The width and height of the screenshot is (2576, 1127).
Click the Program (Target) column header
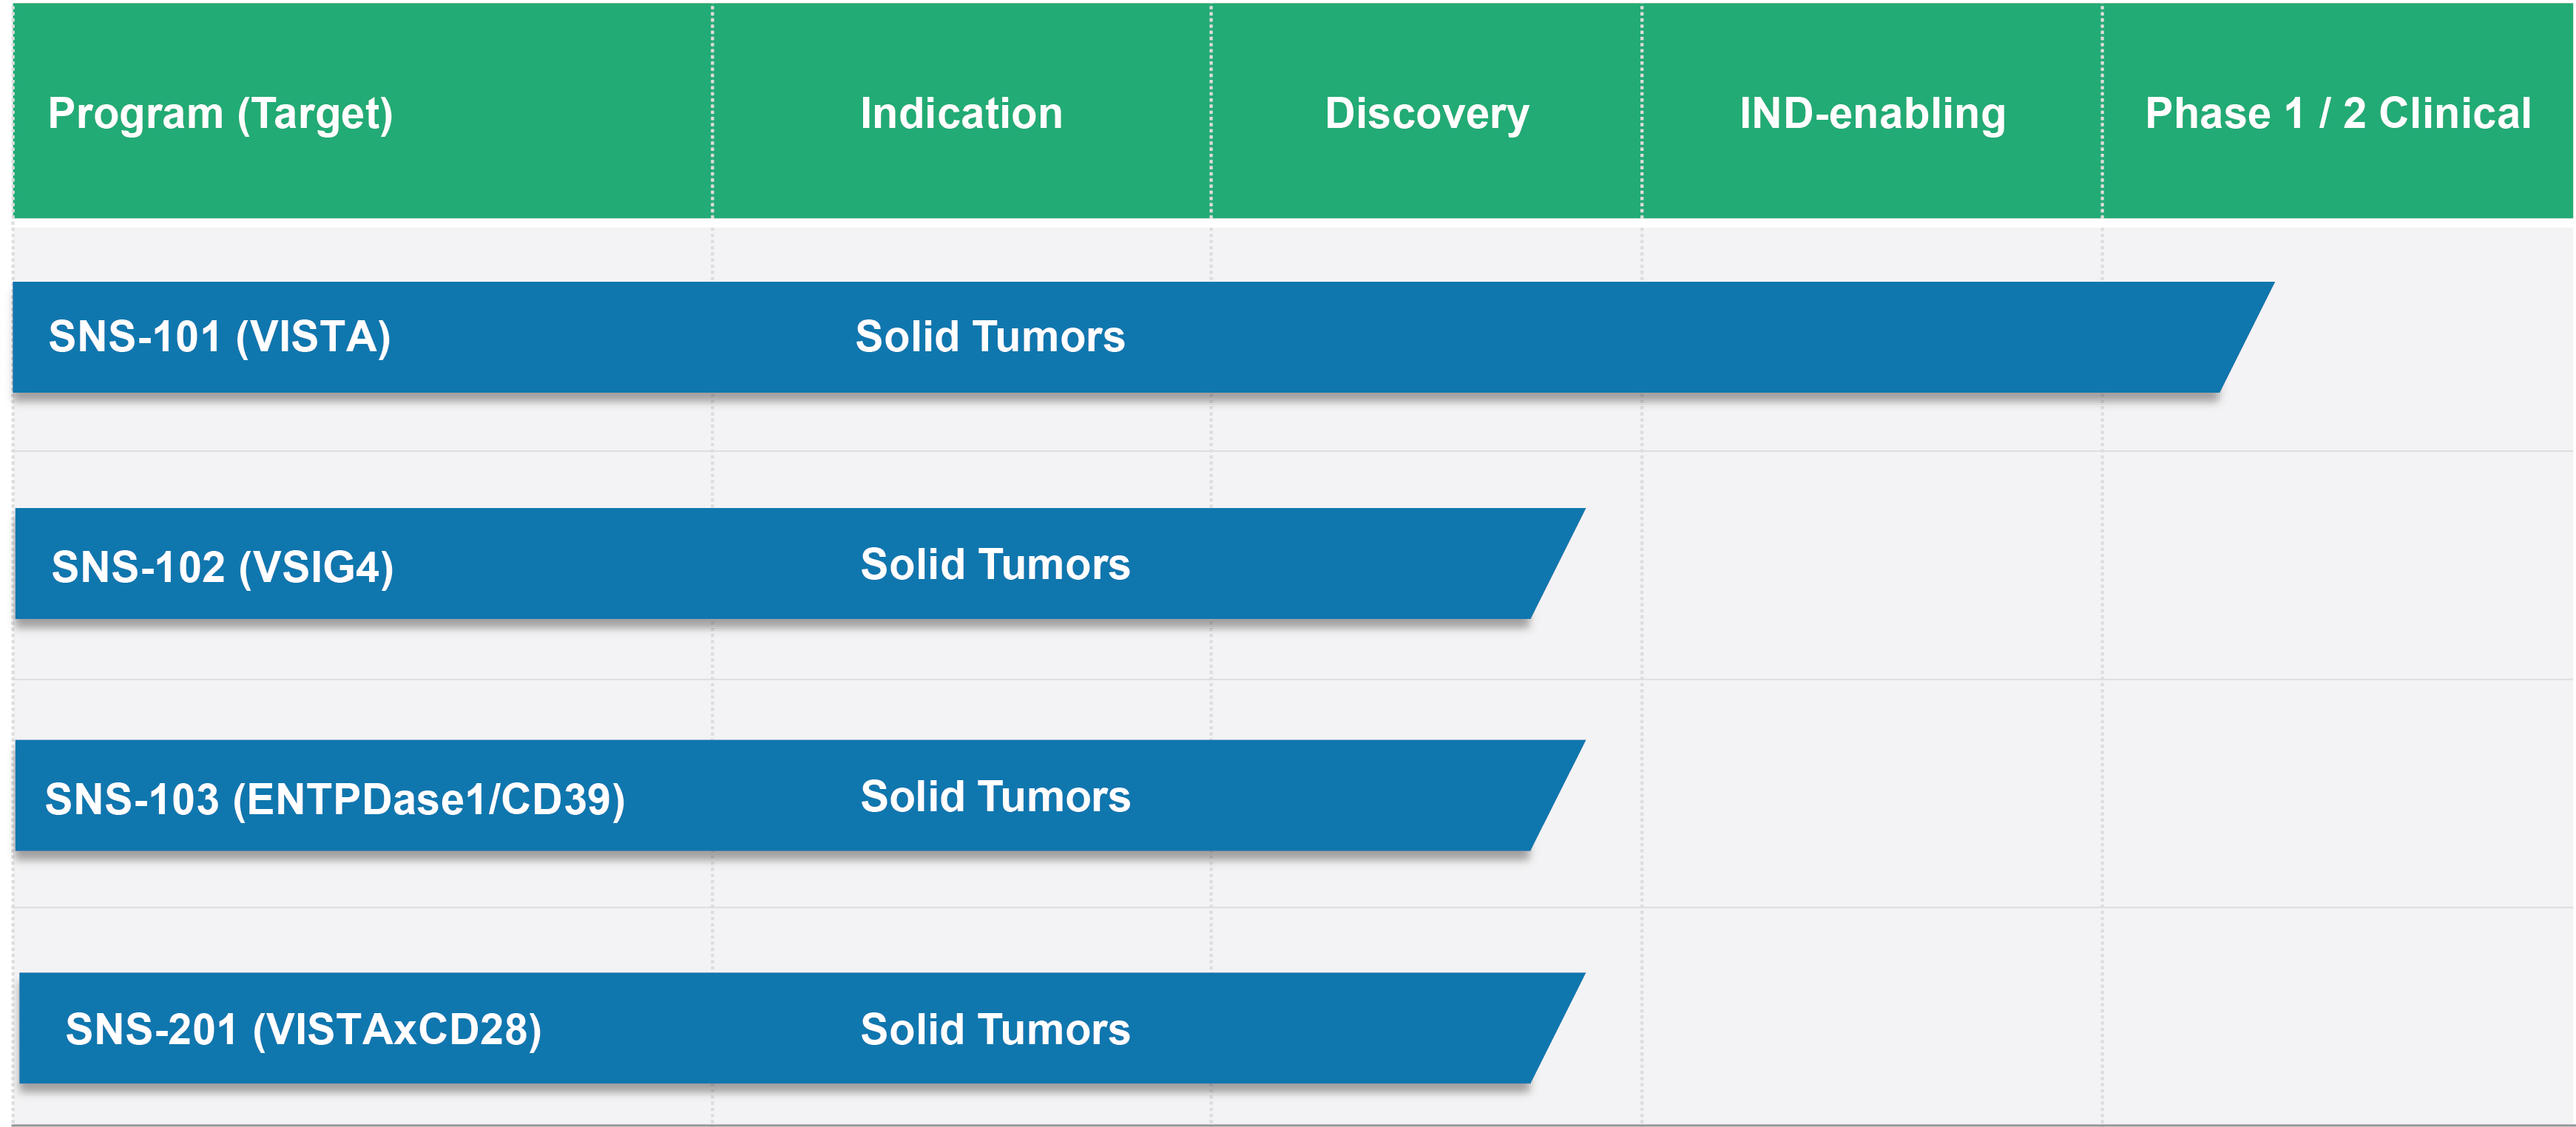(220, 113)
